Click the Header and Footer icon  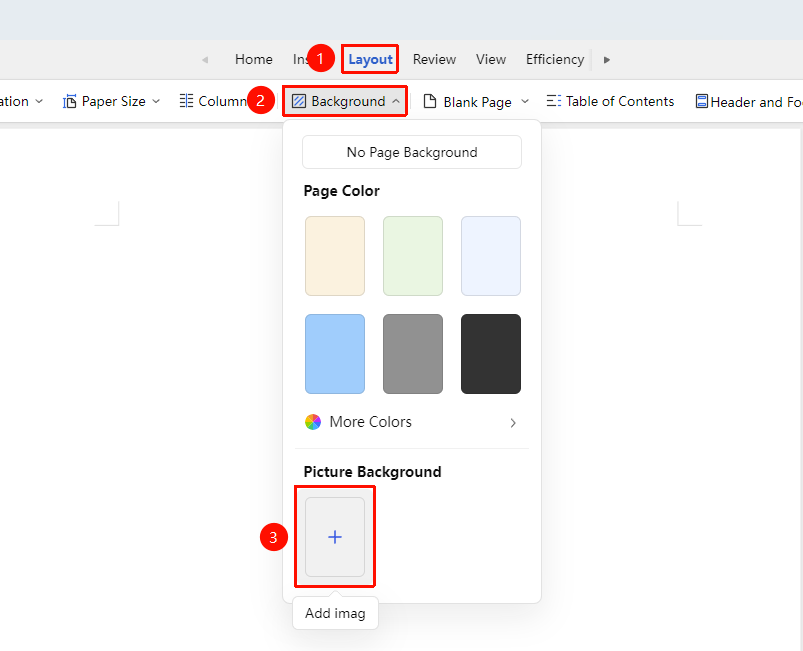pos(702,101)
